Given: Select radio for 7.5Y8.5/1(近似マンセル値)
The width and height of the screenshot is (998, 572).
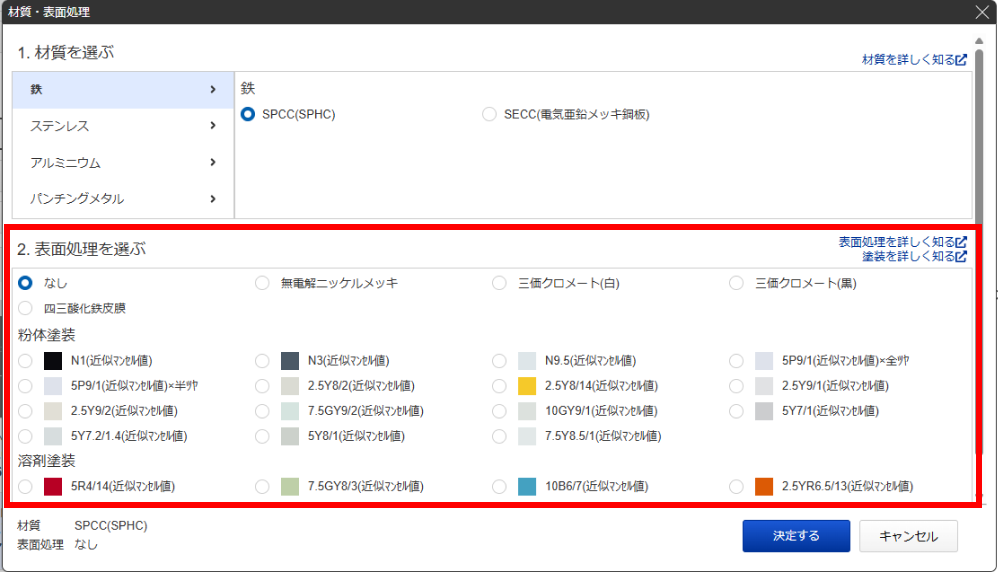Looking at the screenshot, I should click(499, 436).
